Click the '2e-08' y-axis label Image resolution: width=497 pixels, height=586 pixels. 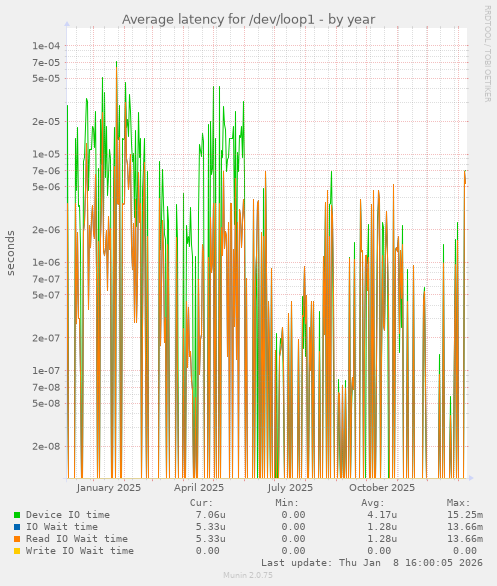tap(46, 446)
